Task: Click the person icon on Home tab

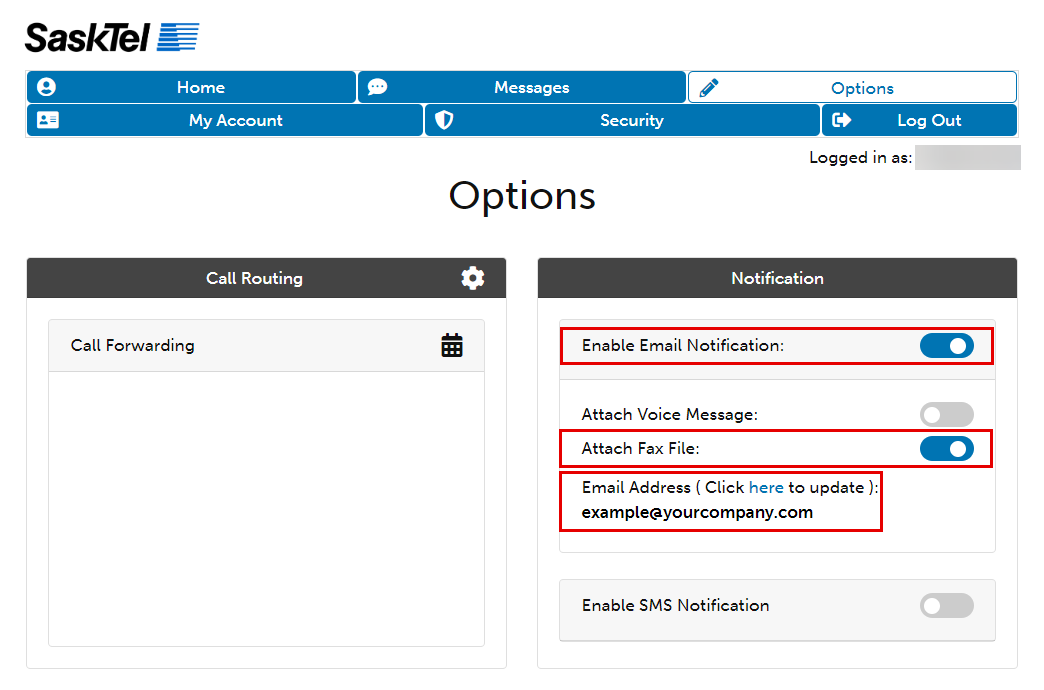Action: [46, 87]
